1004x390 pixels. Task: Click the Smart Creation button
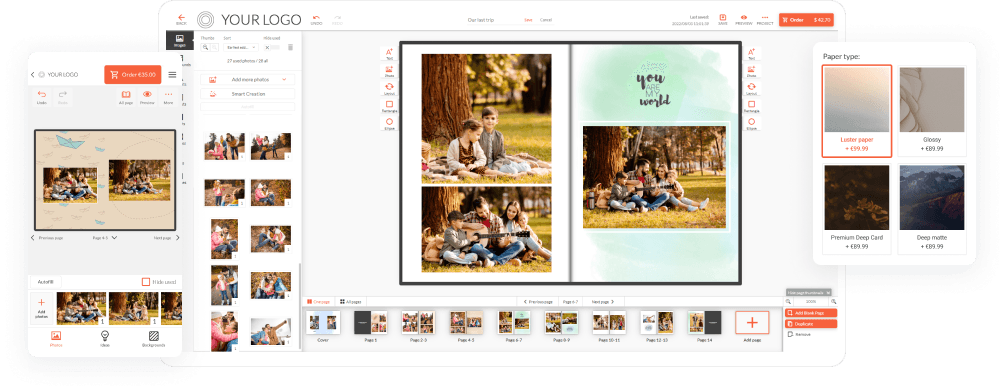point(248,93)
